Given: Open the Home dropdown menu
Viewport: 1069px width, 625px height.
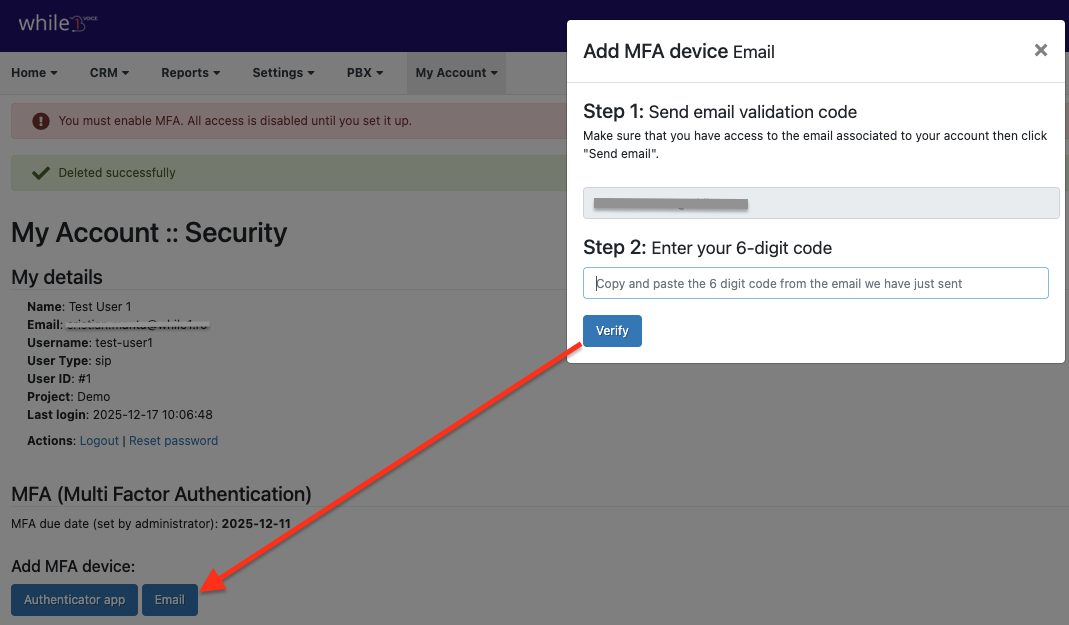Looking at the screenshot, I should point(34,73).
